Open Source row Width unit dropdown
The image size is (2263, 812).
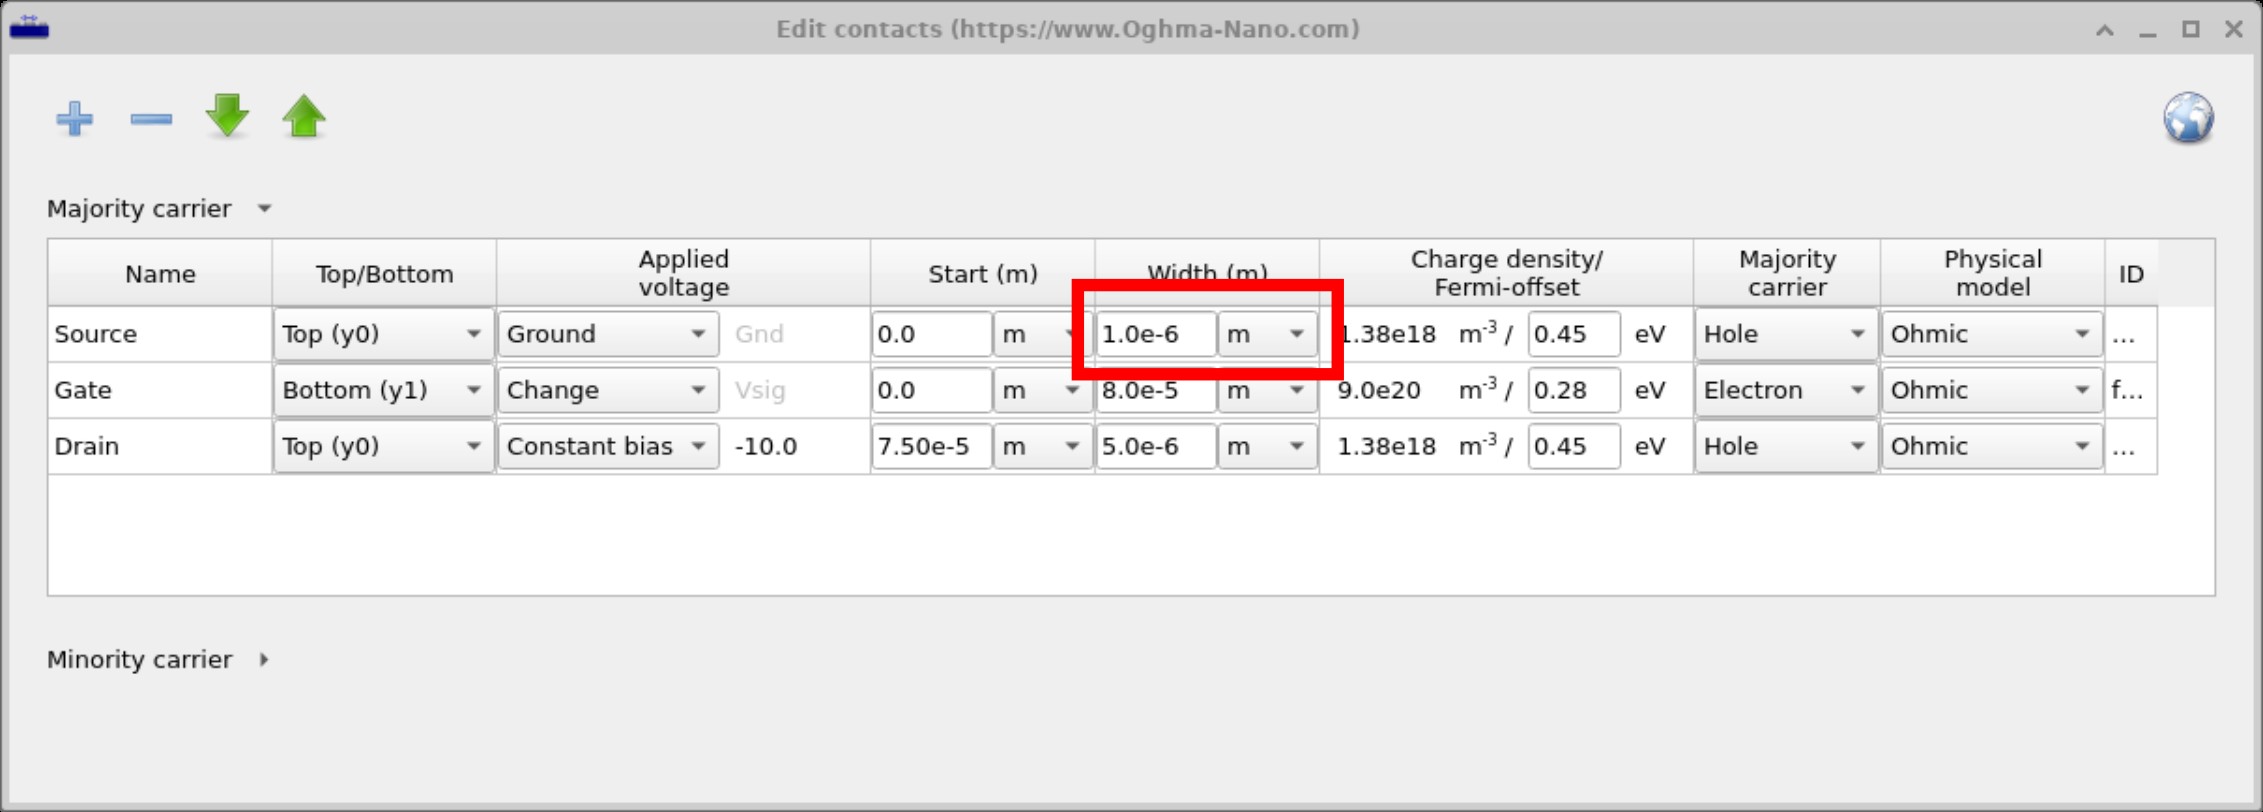(1267, 334)
